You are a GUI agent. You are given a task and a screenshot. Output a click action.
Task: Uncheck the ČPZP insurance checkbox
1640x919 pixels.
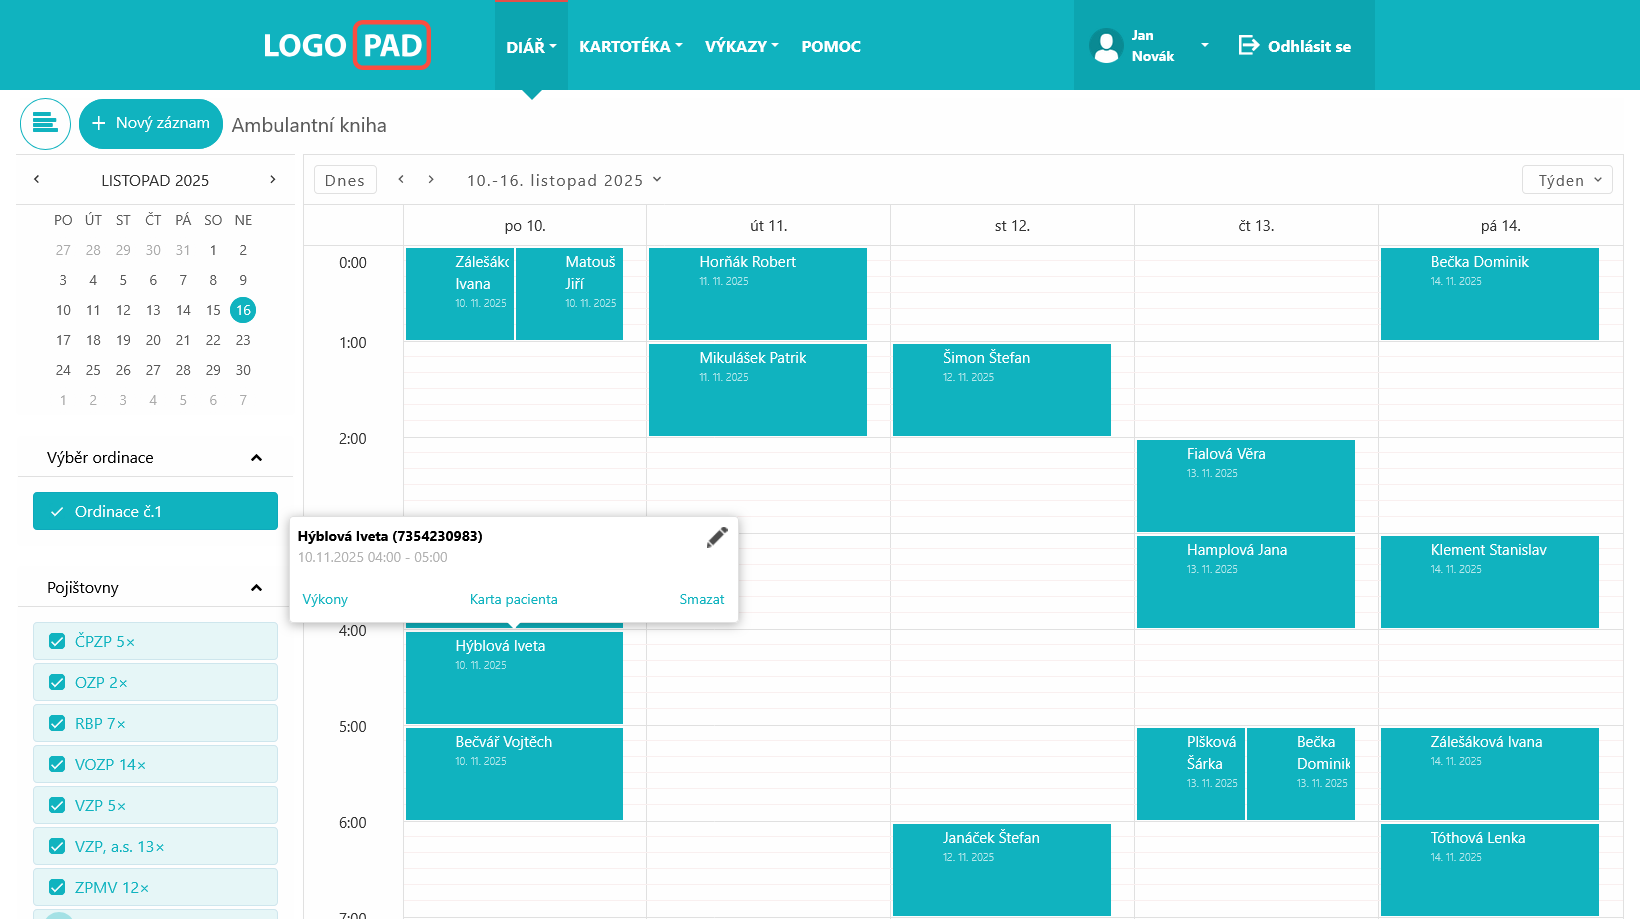tap(58, 641)
